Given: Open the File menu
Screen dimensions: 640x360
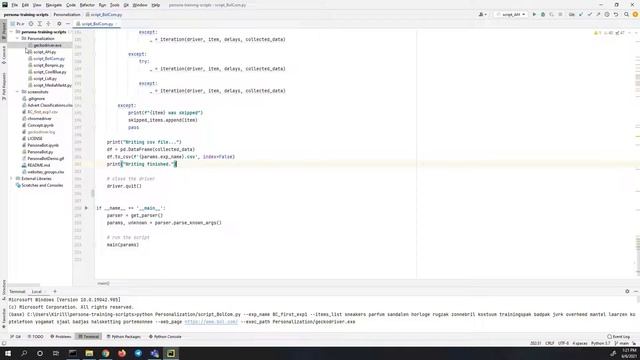Looking at the screenshot, I should [x=14, y=5].
